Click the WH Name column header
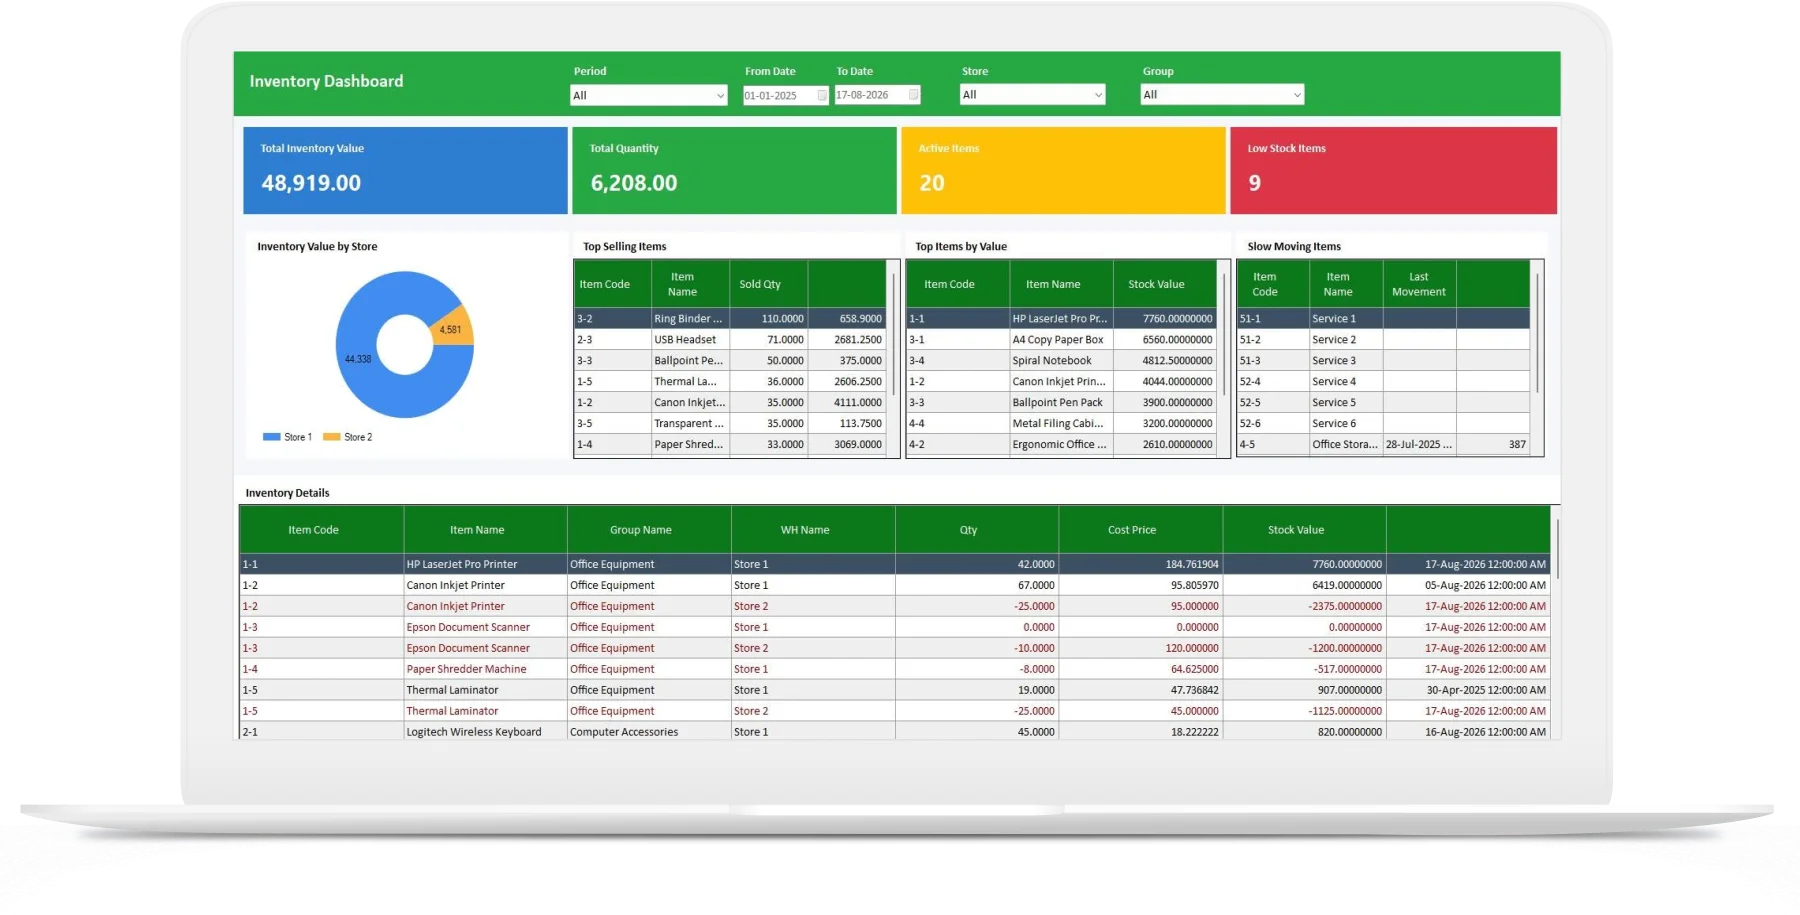 coord(813,530)
